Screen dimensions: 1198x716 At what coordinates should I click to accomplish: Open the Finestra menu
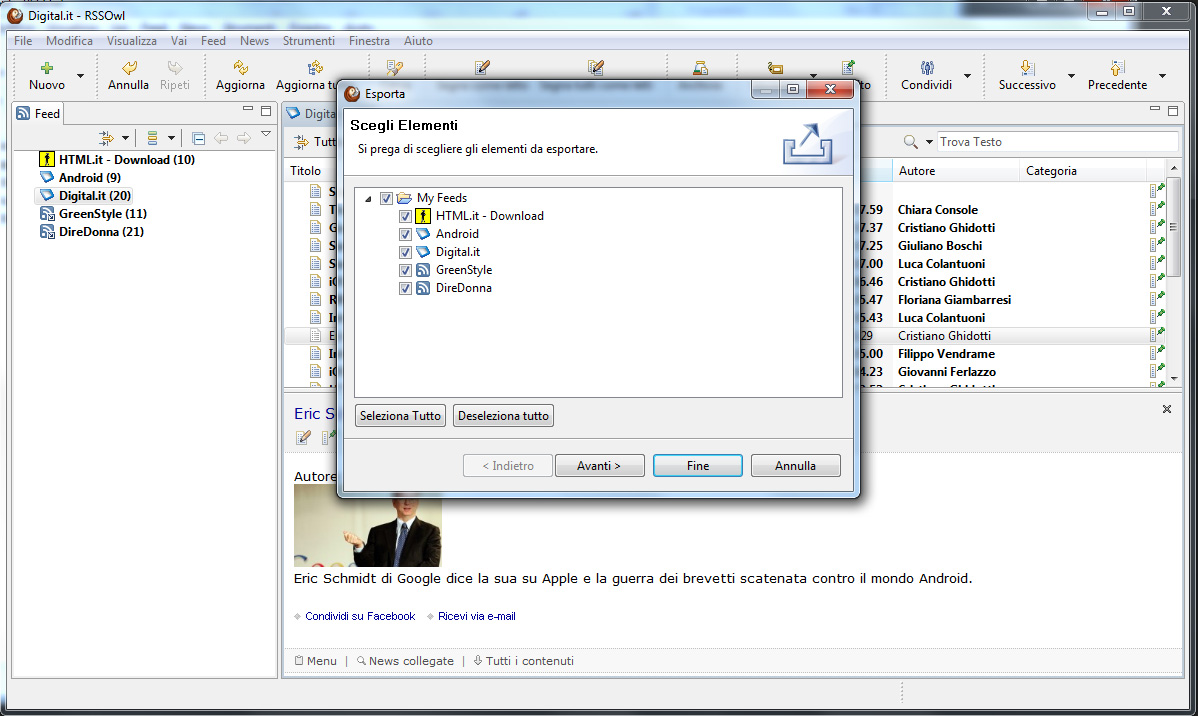point(369,41)
